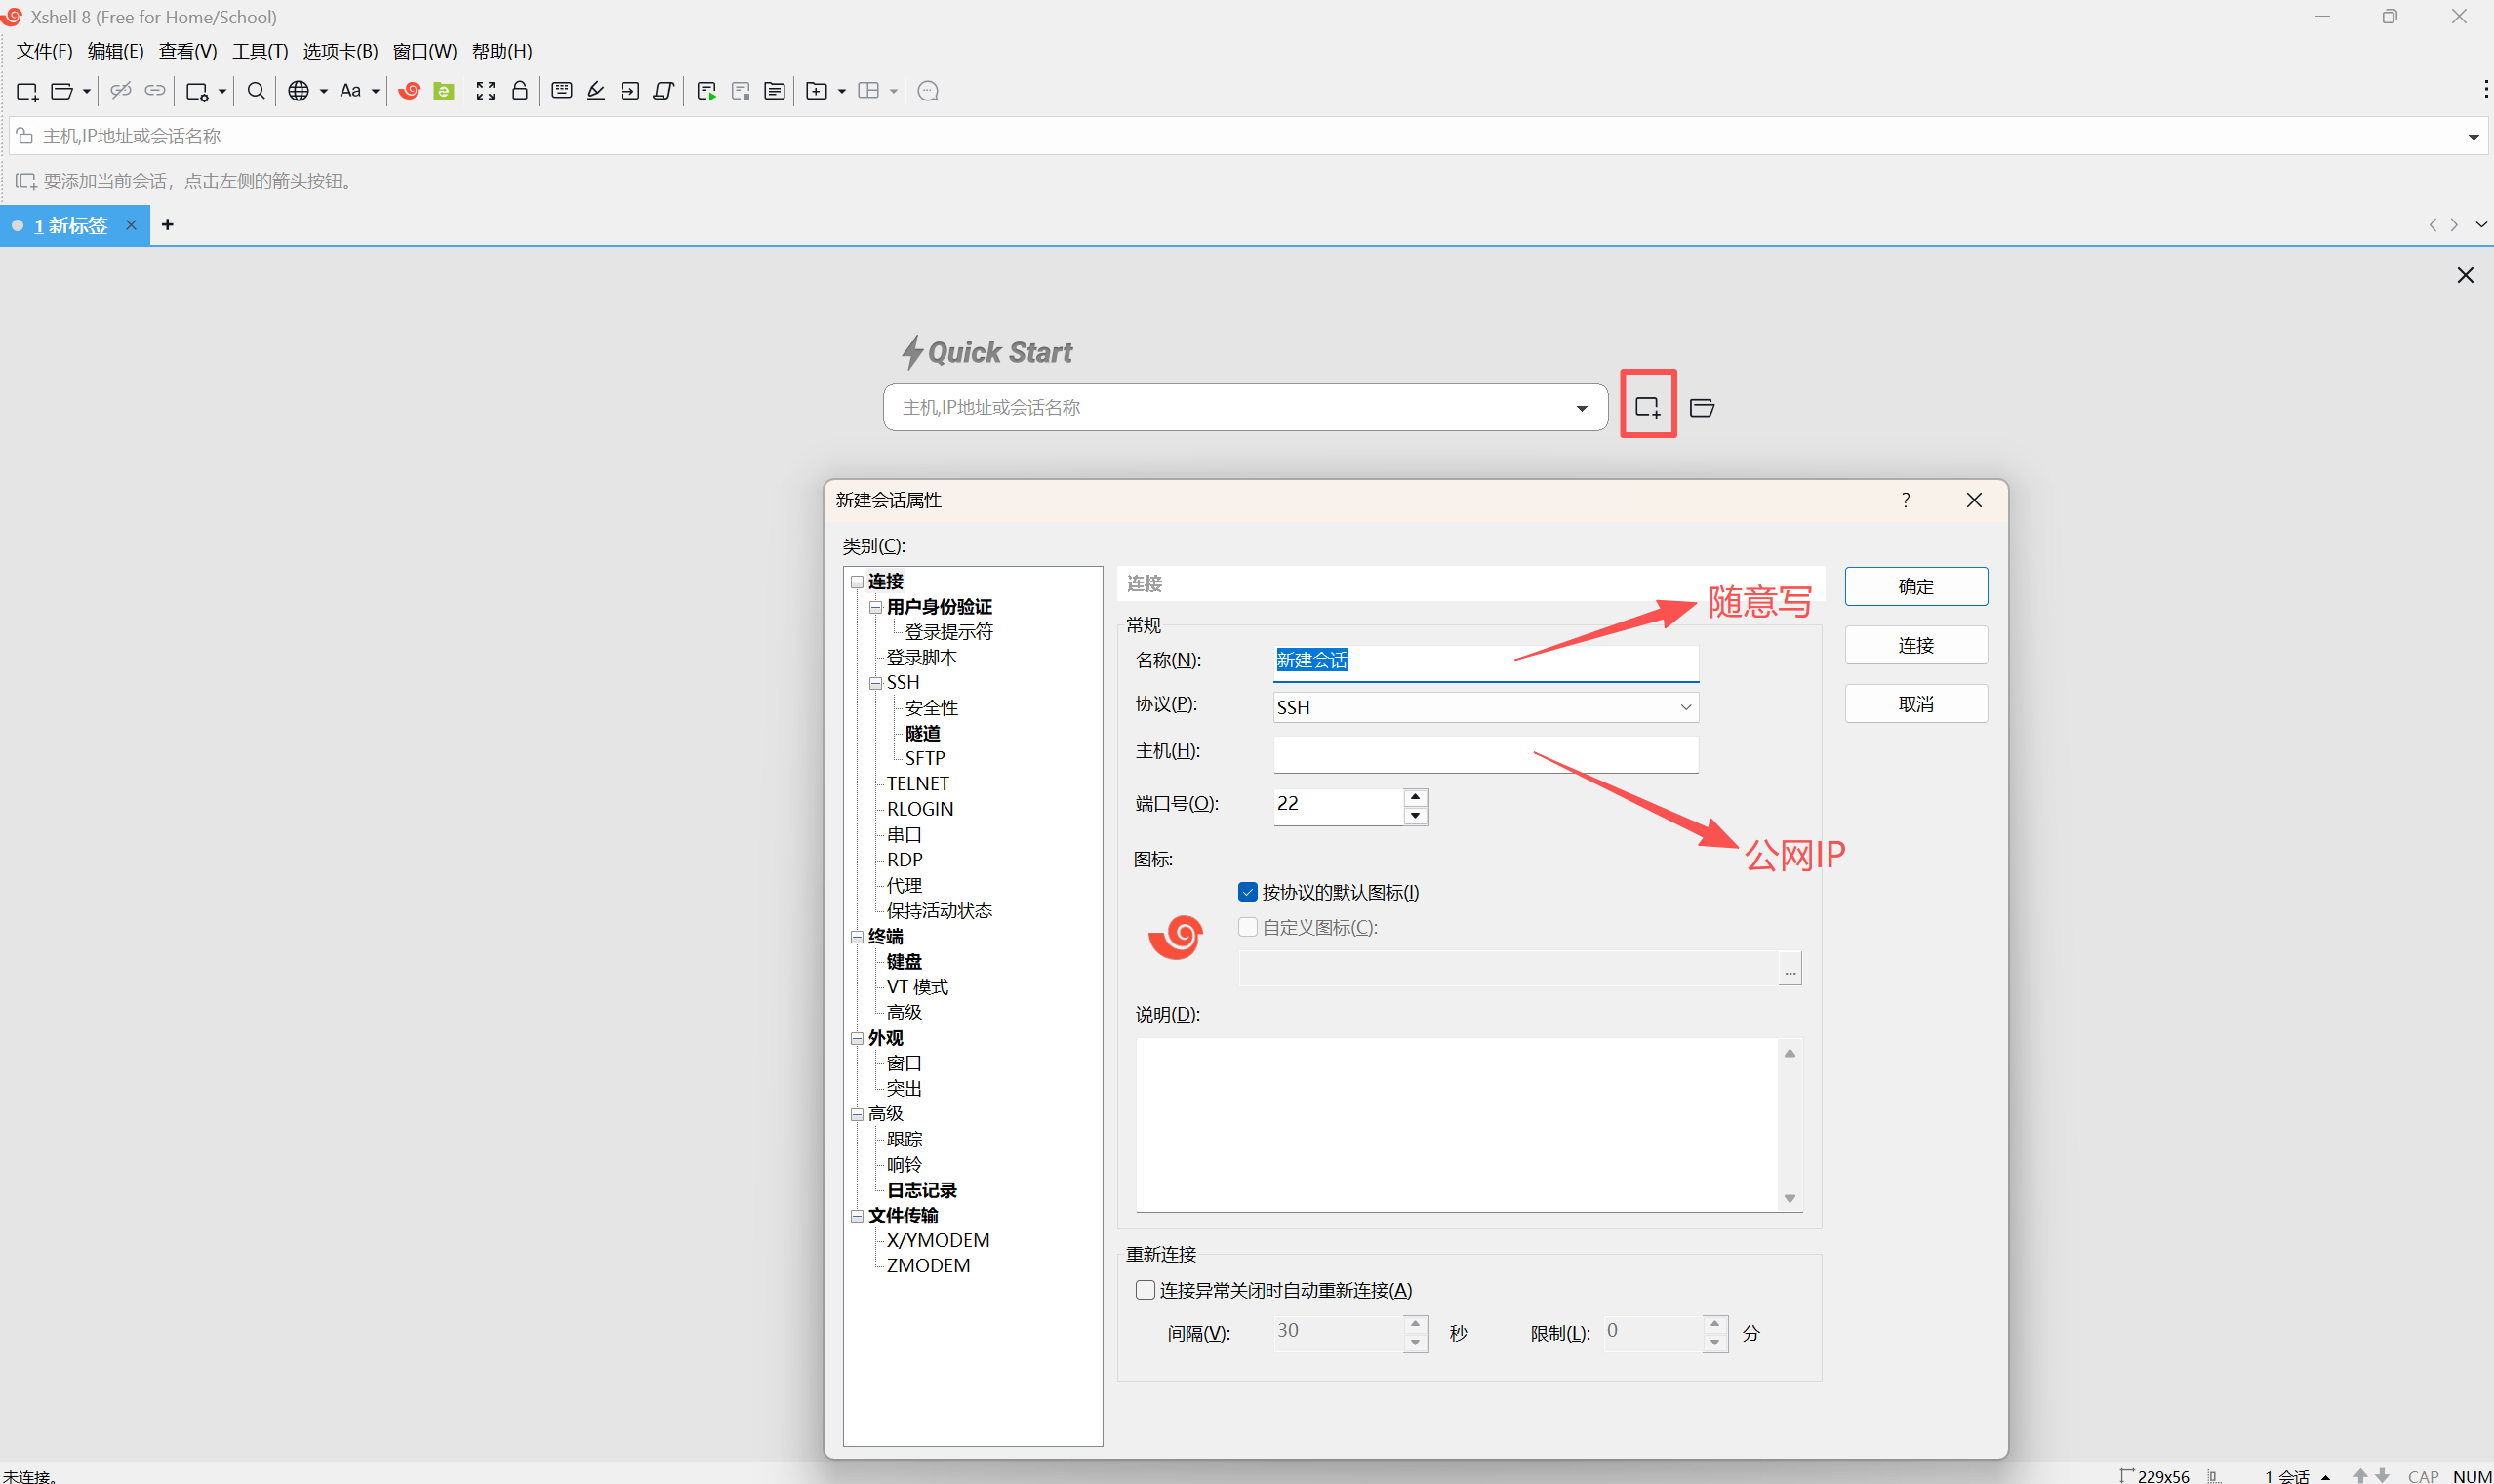The height and width of the screenshot is (1484, 2494).
Task: Click the virtual keyboard toolbar icon
Action: pyautogui.click(x=562, y=91)
